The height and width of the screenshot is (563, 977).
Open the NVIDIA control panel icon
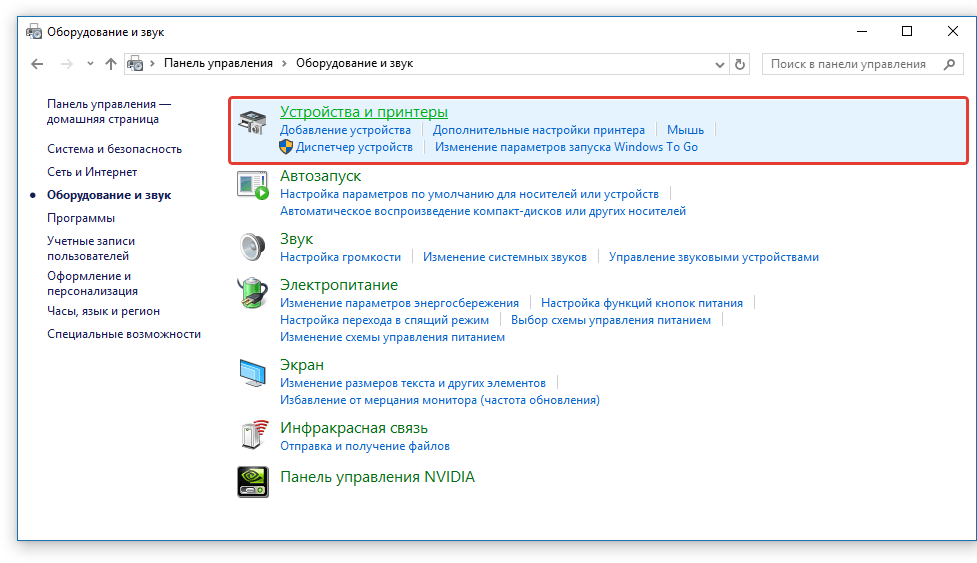coord(252,481)
